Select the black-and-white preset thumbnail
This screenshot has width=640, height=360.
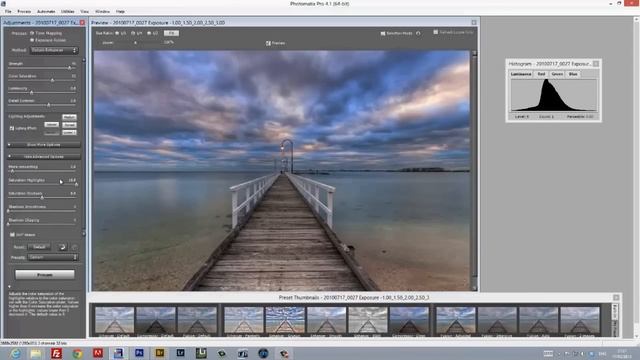(x=368, y=320)
